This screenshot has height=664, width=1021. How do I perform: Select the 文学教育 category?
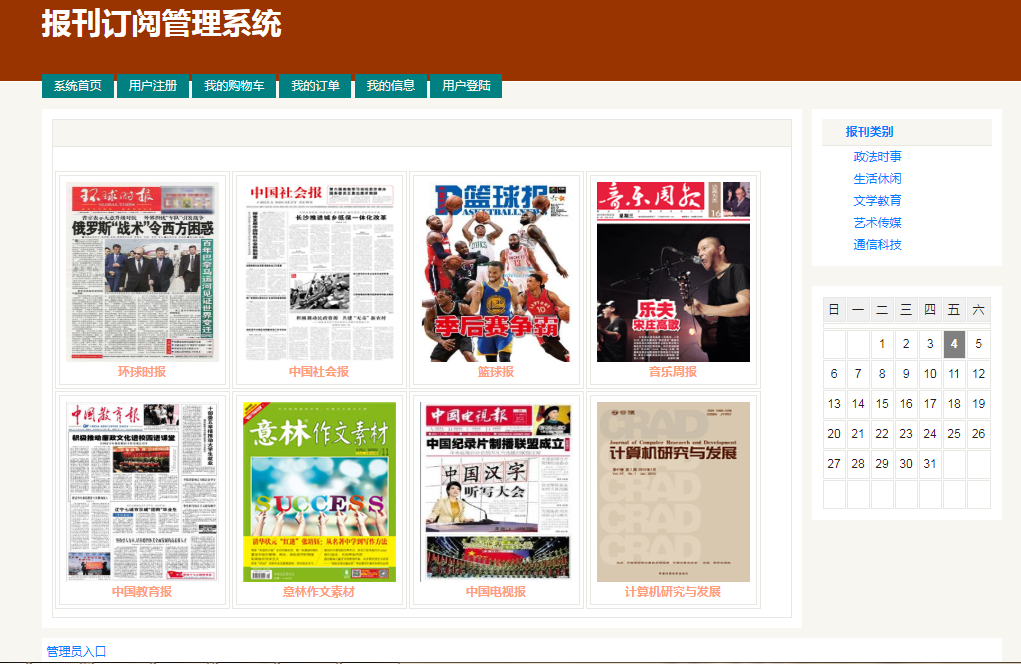pyautogui.click(x=878, y=201)
